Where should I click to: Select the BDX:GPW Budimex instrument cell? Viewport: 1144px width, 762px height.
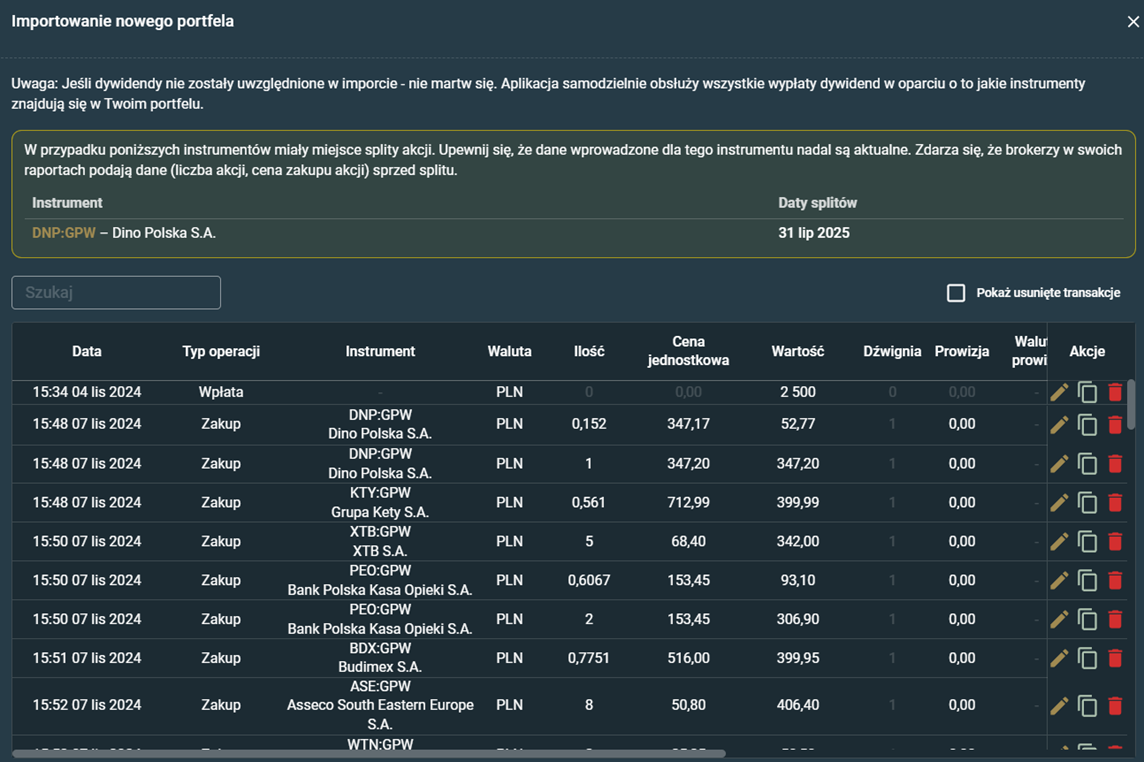pos(380,658)
